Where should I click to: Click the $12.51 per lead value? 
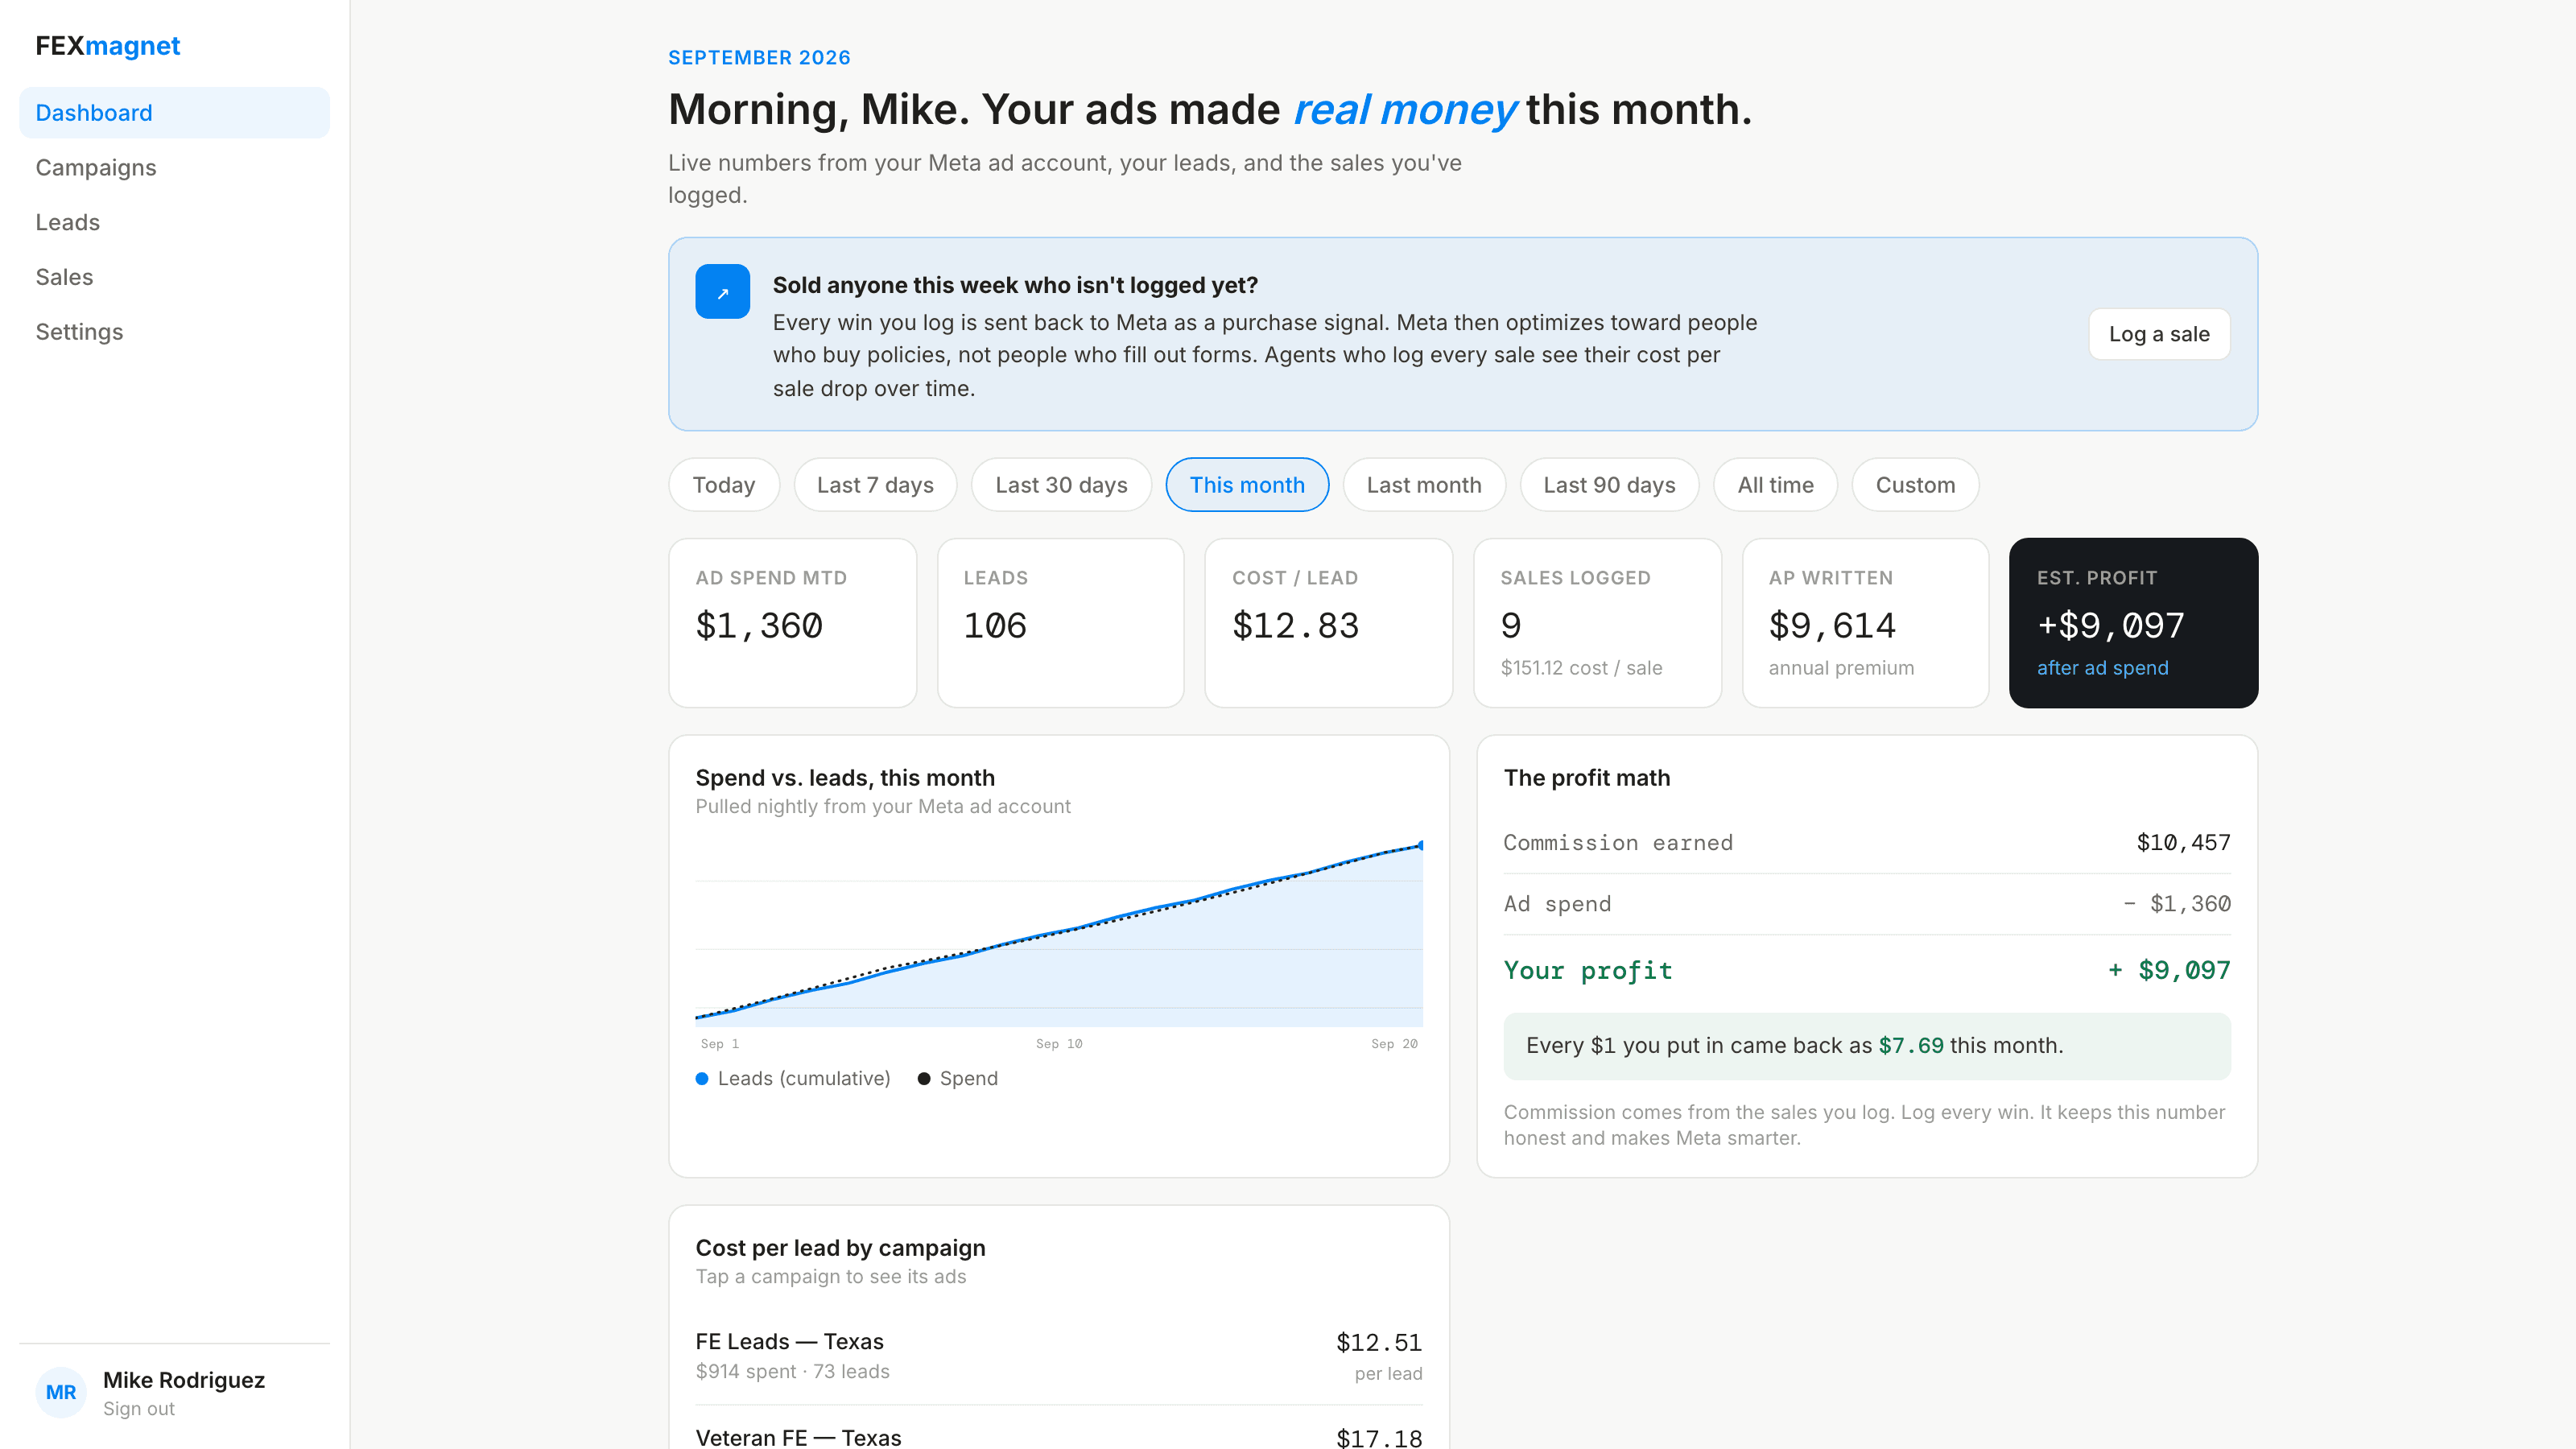coord(1379,1342)
